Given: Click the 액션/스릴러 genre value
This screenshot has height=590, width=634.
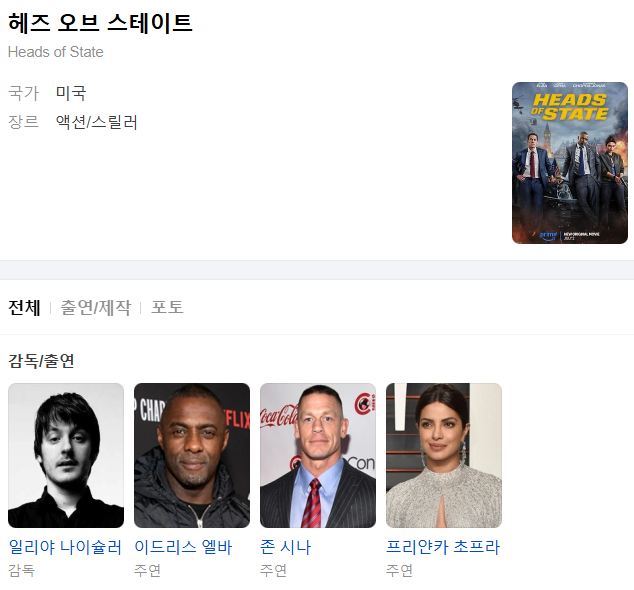Looking at the screenshot, I should pos(97,122).
